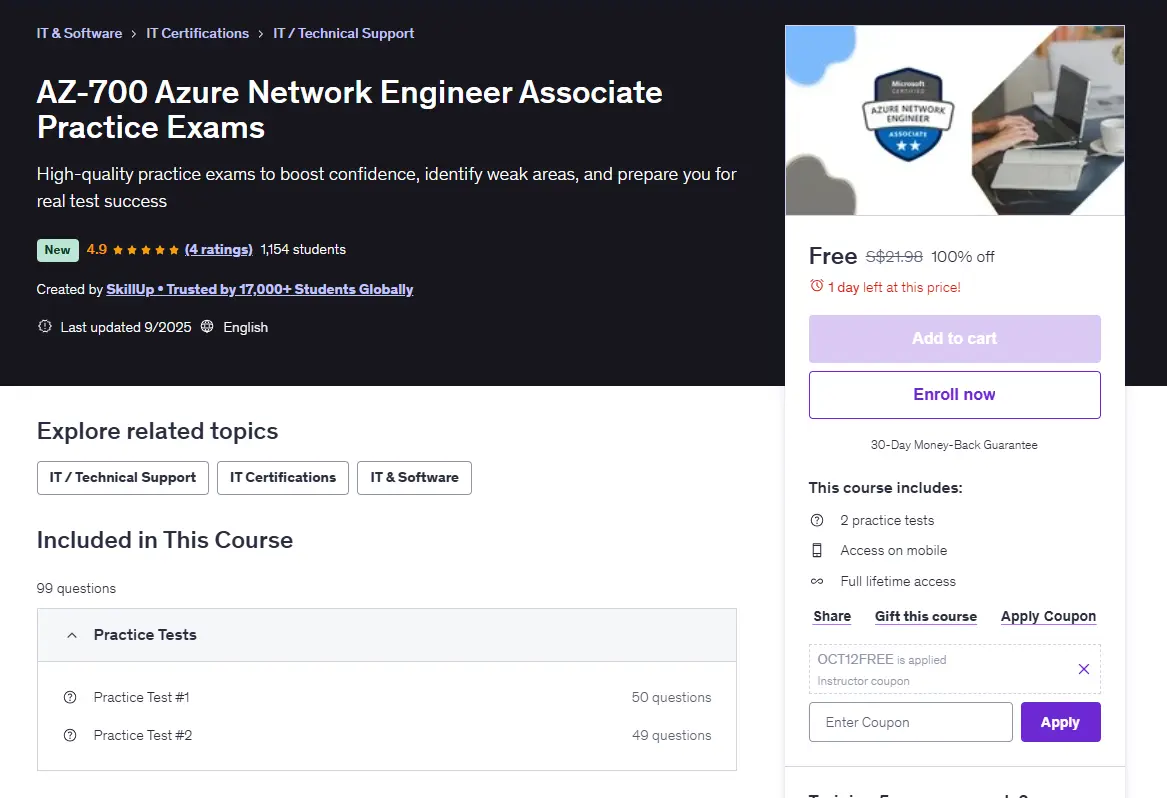Click the Last updated 9/2025 text
This screenshot has width=1167, height=798.
click(x=126, y=328)
